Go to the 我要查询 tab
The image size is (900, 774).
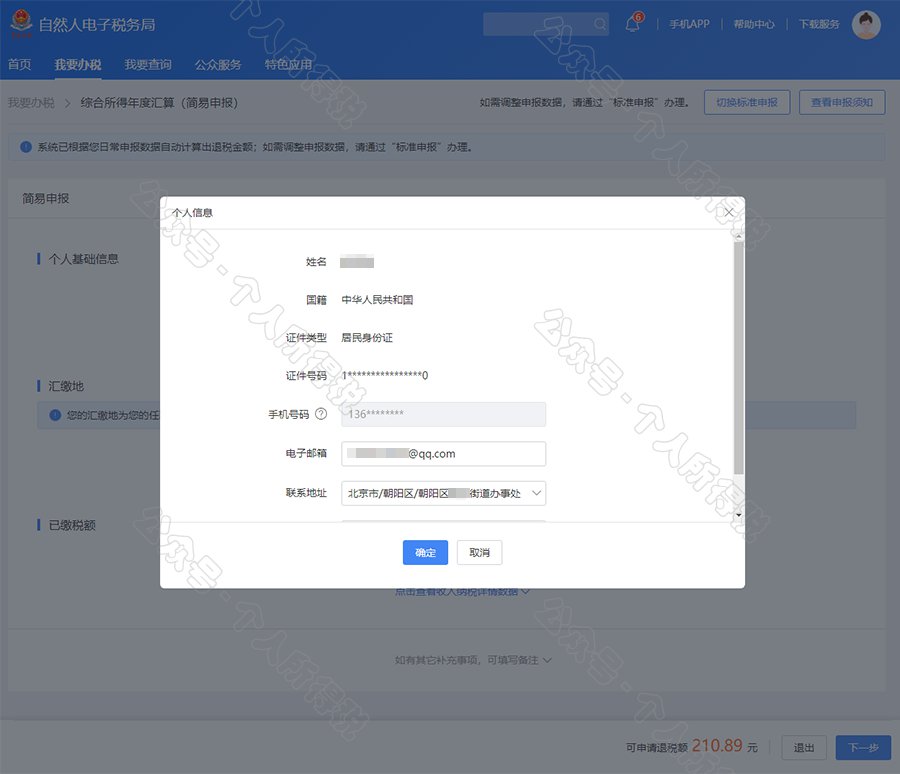(148, 65)
